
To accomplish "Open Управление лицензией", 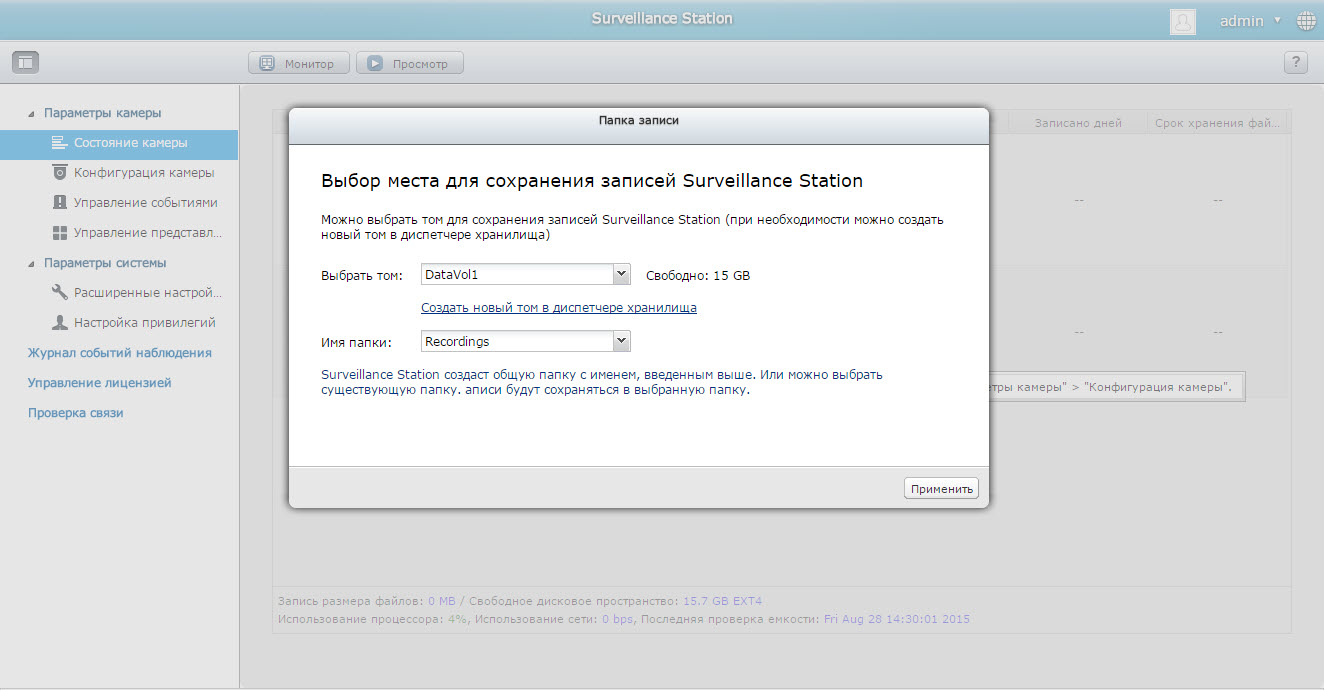I will click(100, 383).
